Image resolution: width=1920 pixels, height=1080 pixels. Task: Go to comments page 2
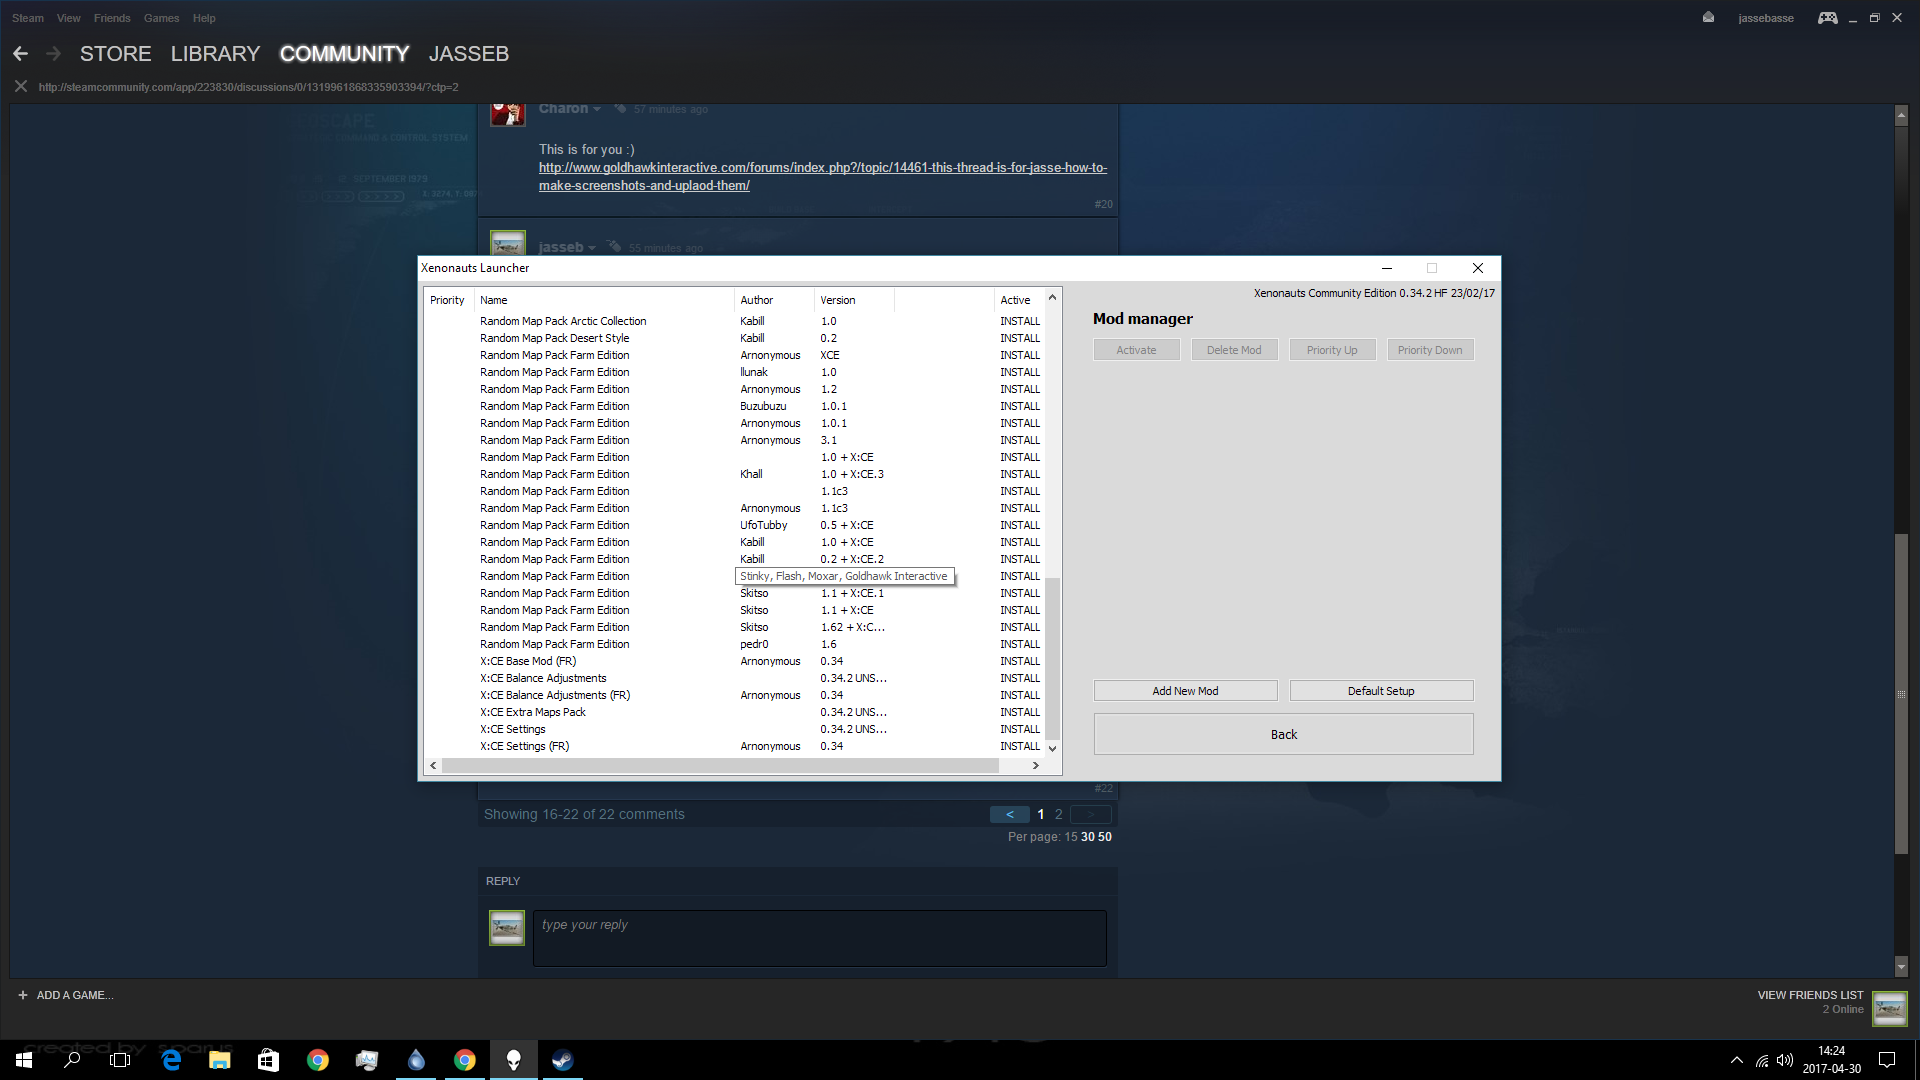click(x=1059, y=814)
